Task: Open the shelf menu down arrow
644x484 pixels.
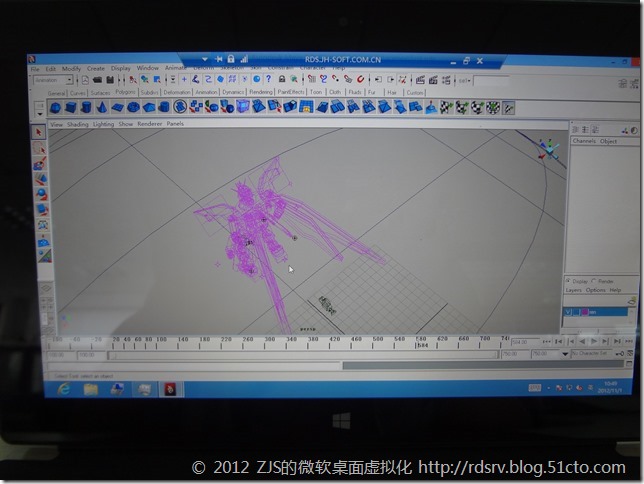Action: [x=39, y=114]
